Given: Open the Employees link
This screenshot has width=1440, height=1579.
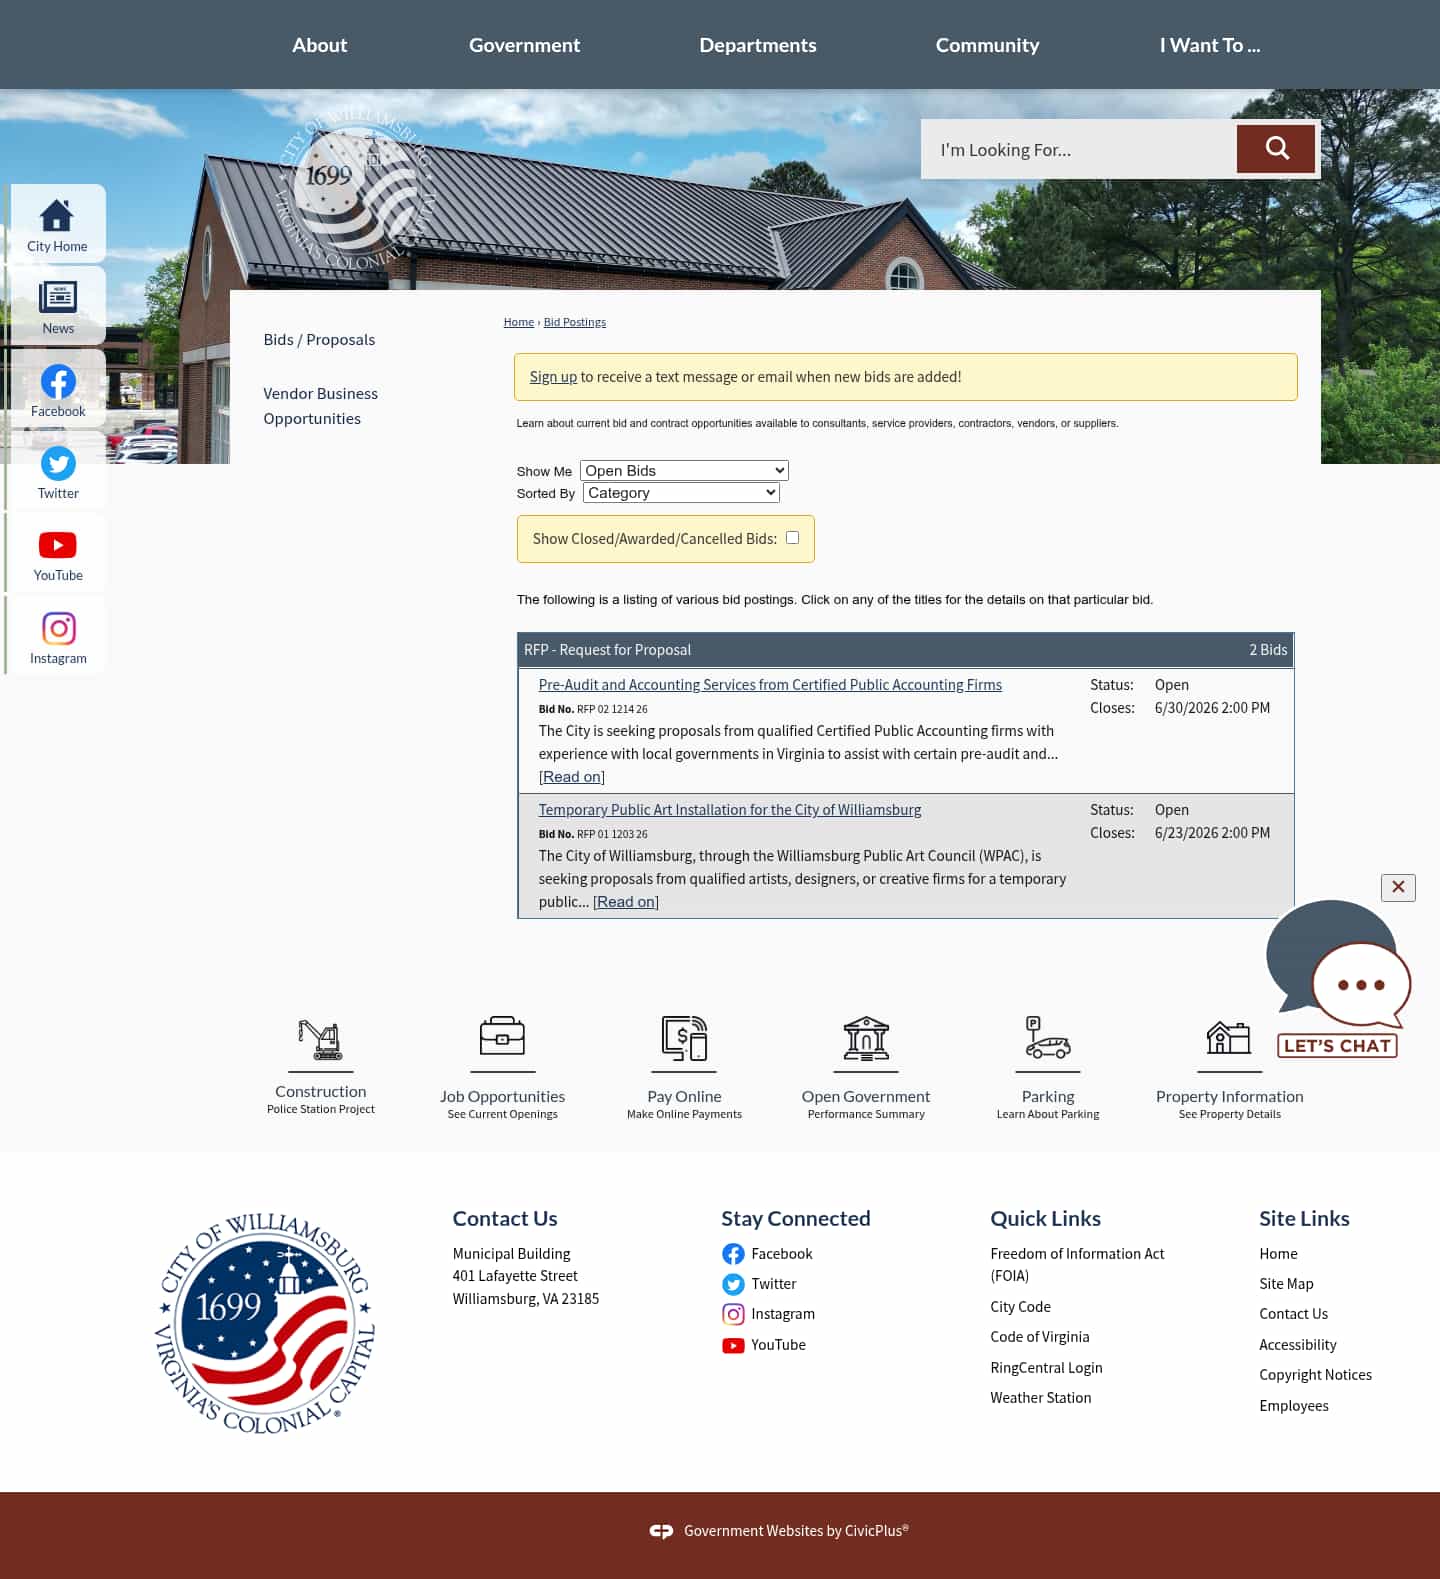Looking at the screenshot, I should (1294, 1406).
